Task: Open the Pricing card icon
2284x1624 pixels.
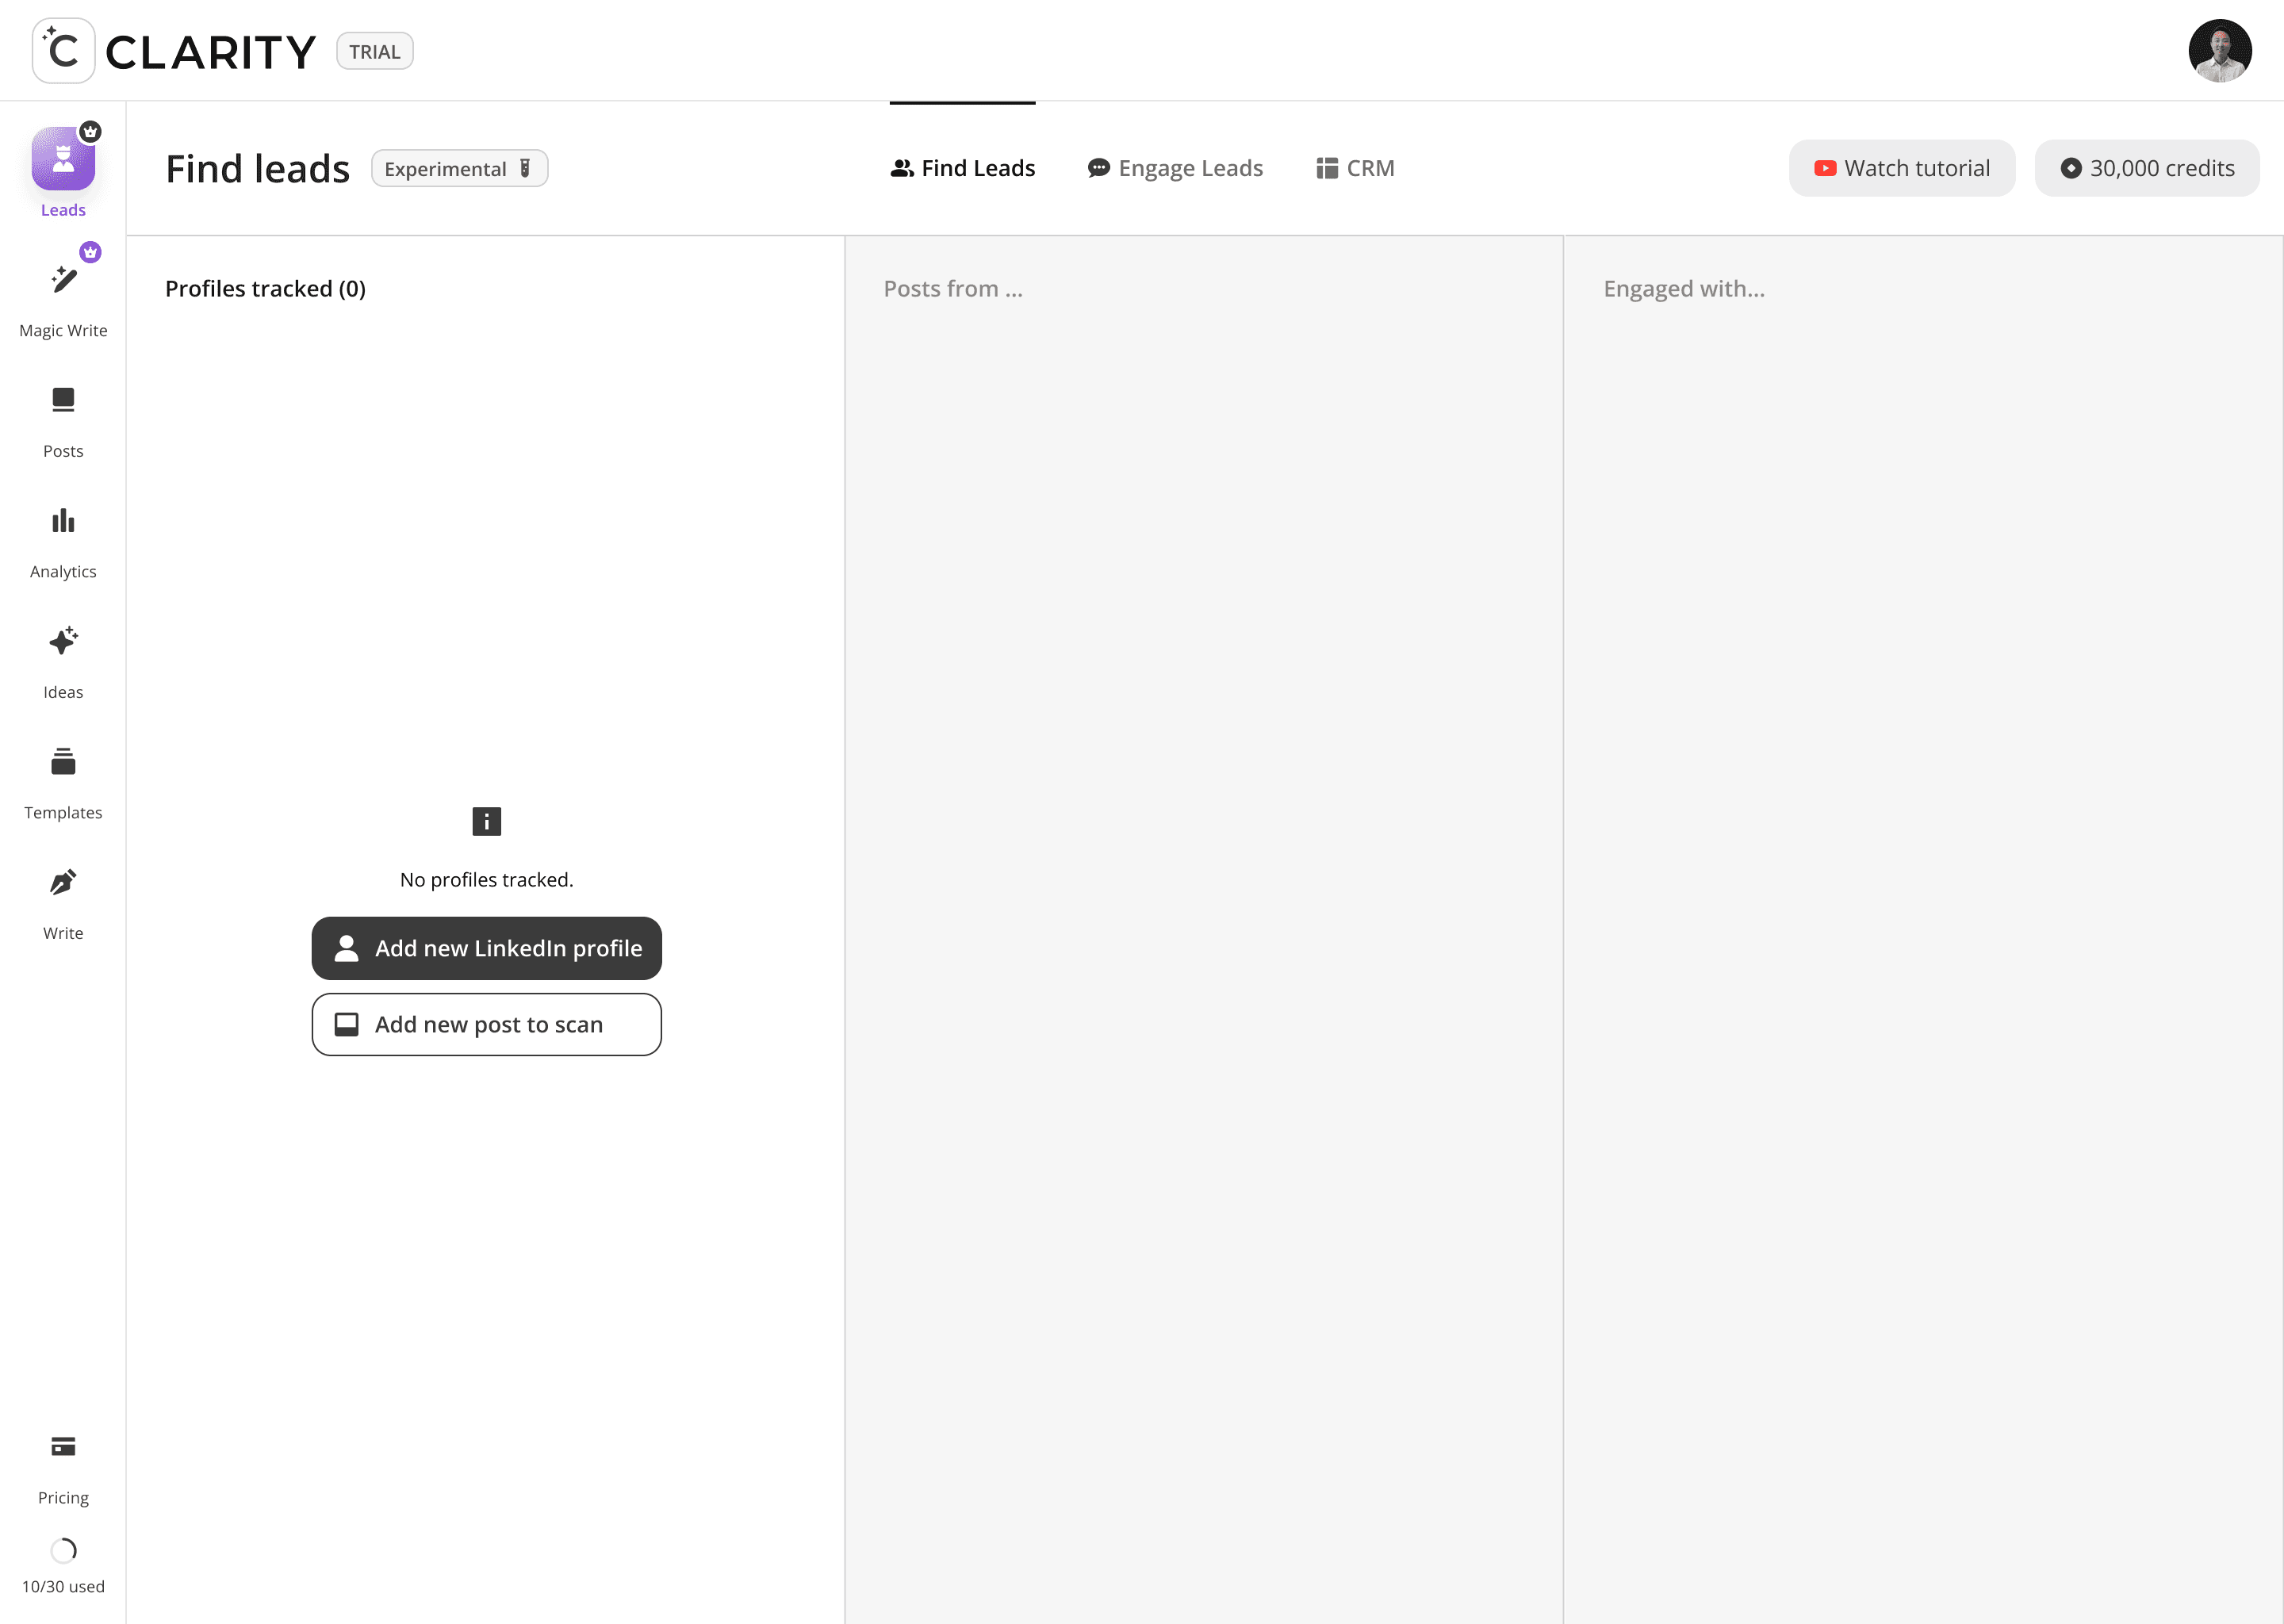Action: click(63, 1447)
